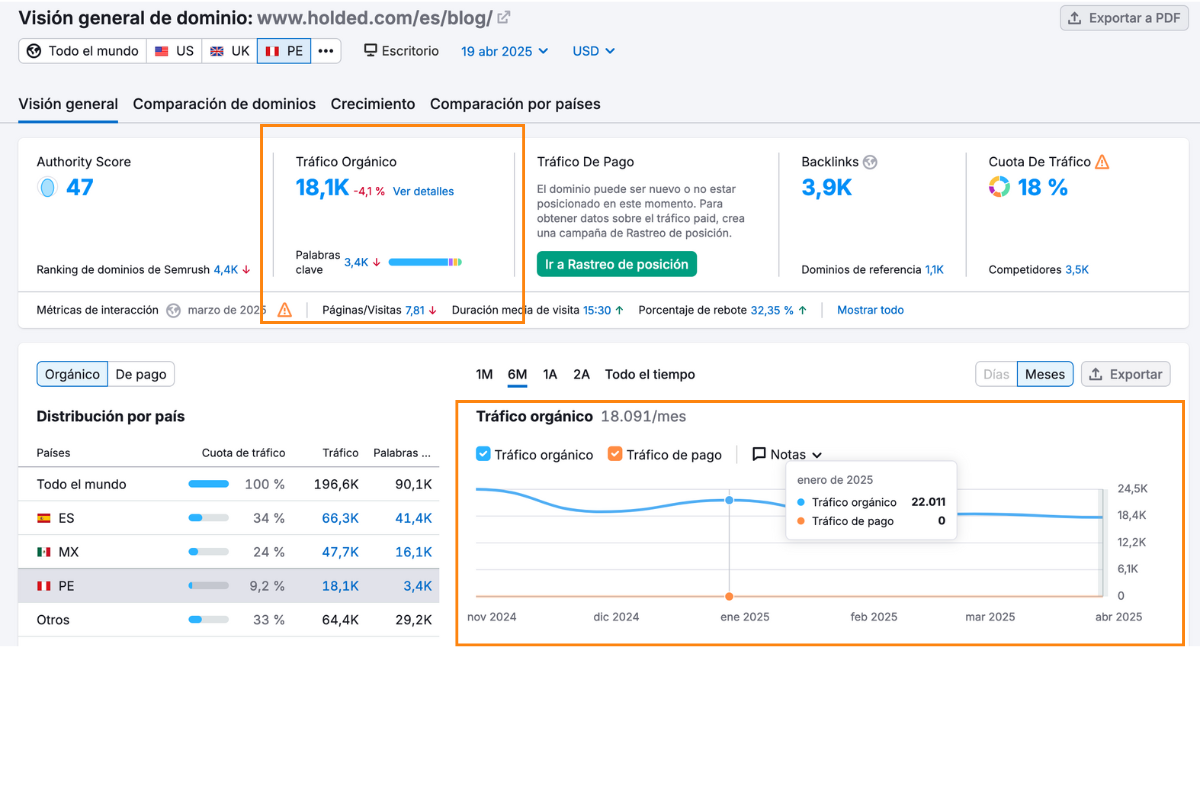Screen dimensions: 1200x800
Task: Select the De pago toggle button
Action: 141,374
